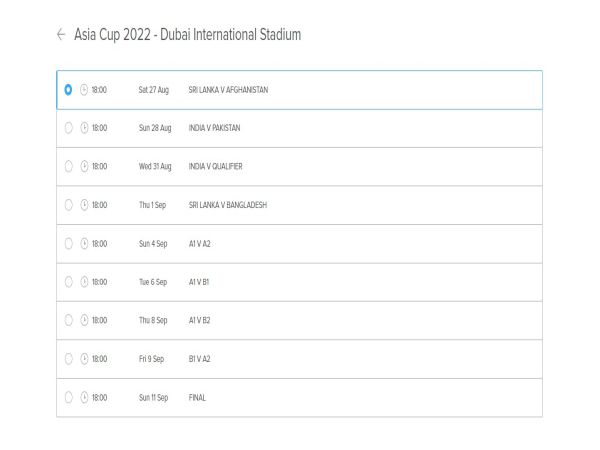Click the FINAL match label
This screenshot has width=600, height=450.
click(x=197, y=398)
